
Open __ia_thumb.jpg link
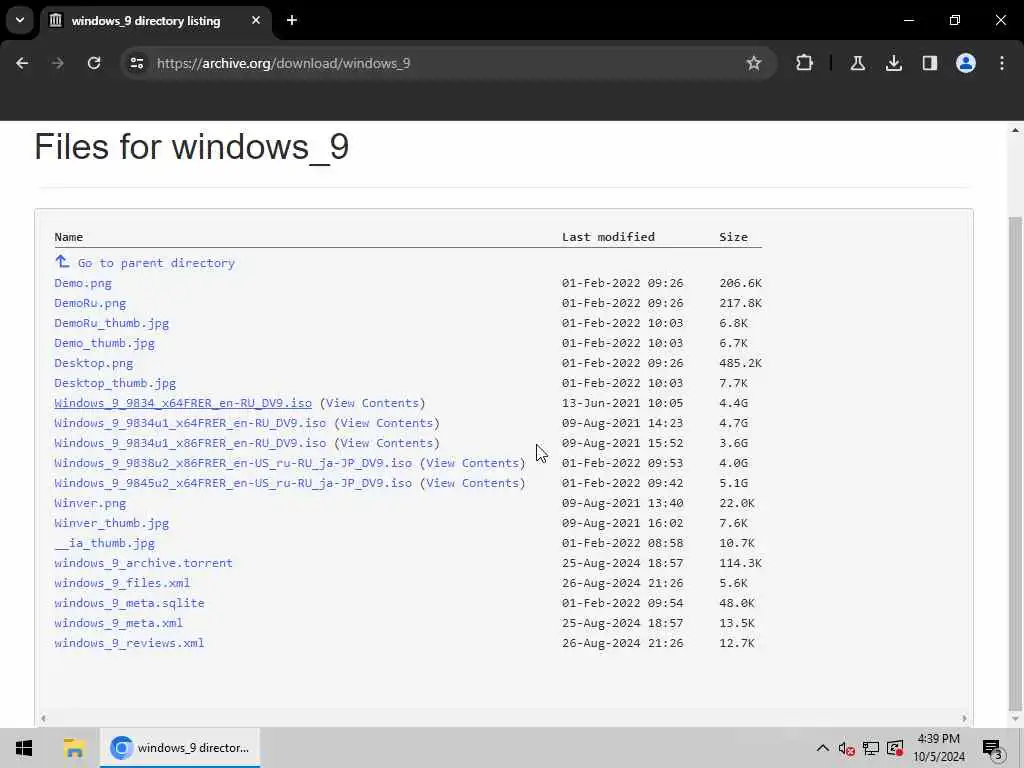[104, 543]
